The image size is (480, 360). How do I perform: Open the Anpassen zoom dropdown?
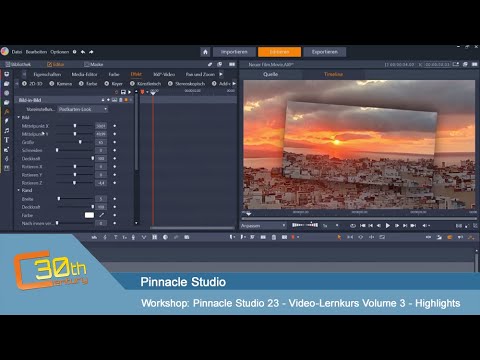(263, 226)
